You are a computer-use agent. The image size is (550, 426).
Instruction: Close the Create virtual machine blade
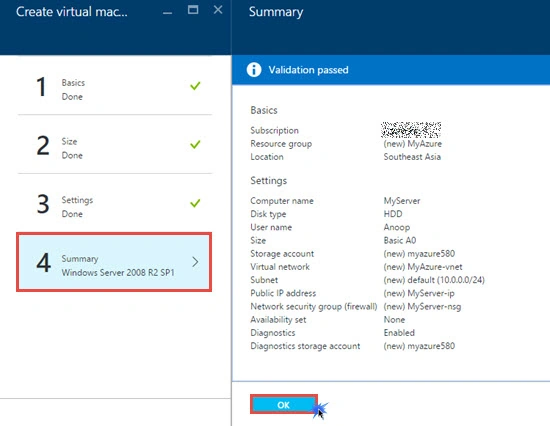218,10
